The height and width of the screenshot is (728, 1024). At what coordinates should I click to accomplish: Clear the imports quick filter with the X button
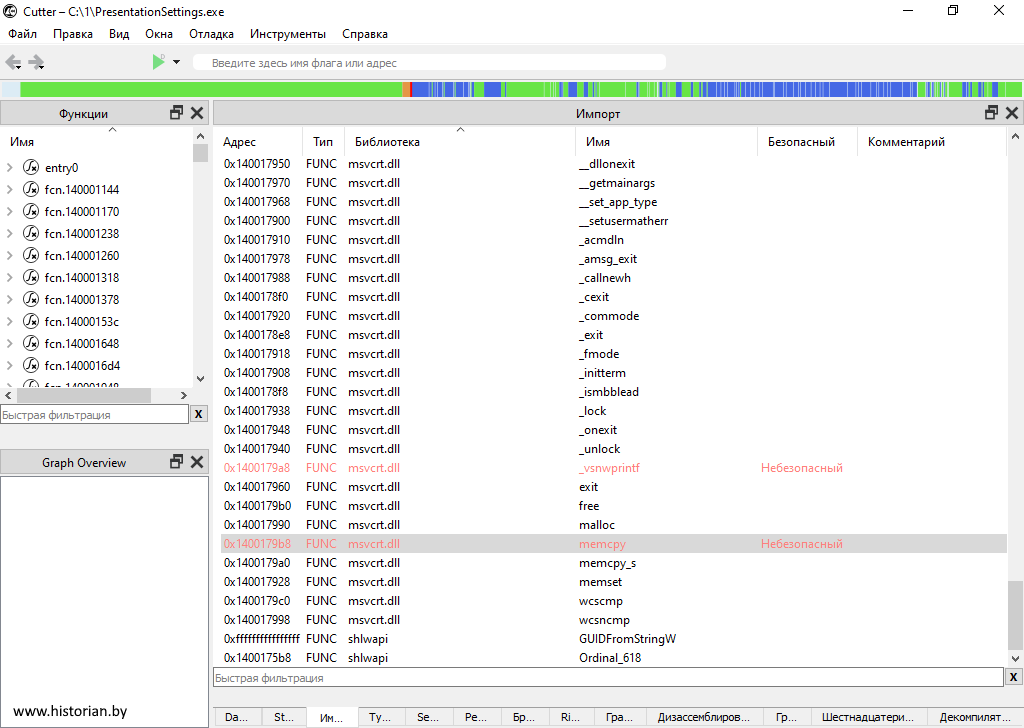point(1013,678)
